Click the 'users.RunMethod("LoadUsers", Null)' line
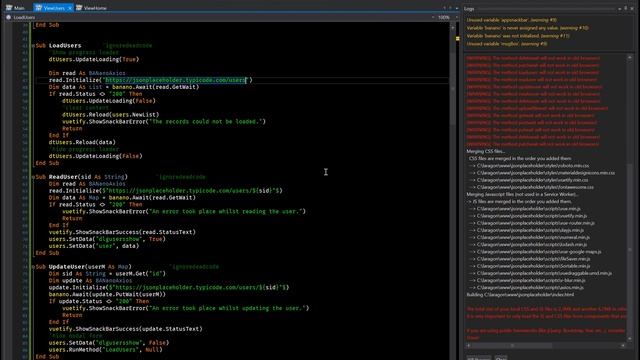The width and height of the screenshot is (640, 360). point(105,350)
